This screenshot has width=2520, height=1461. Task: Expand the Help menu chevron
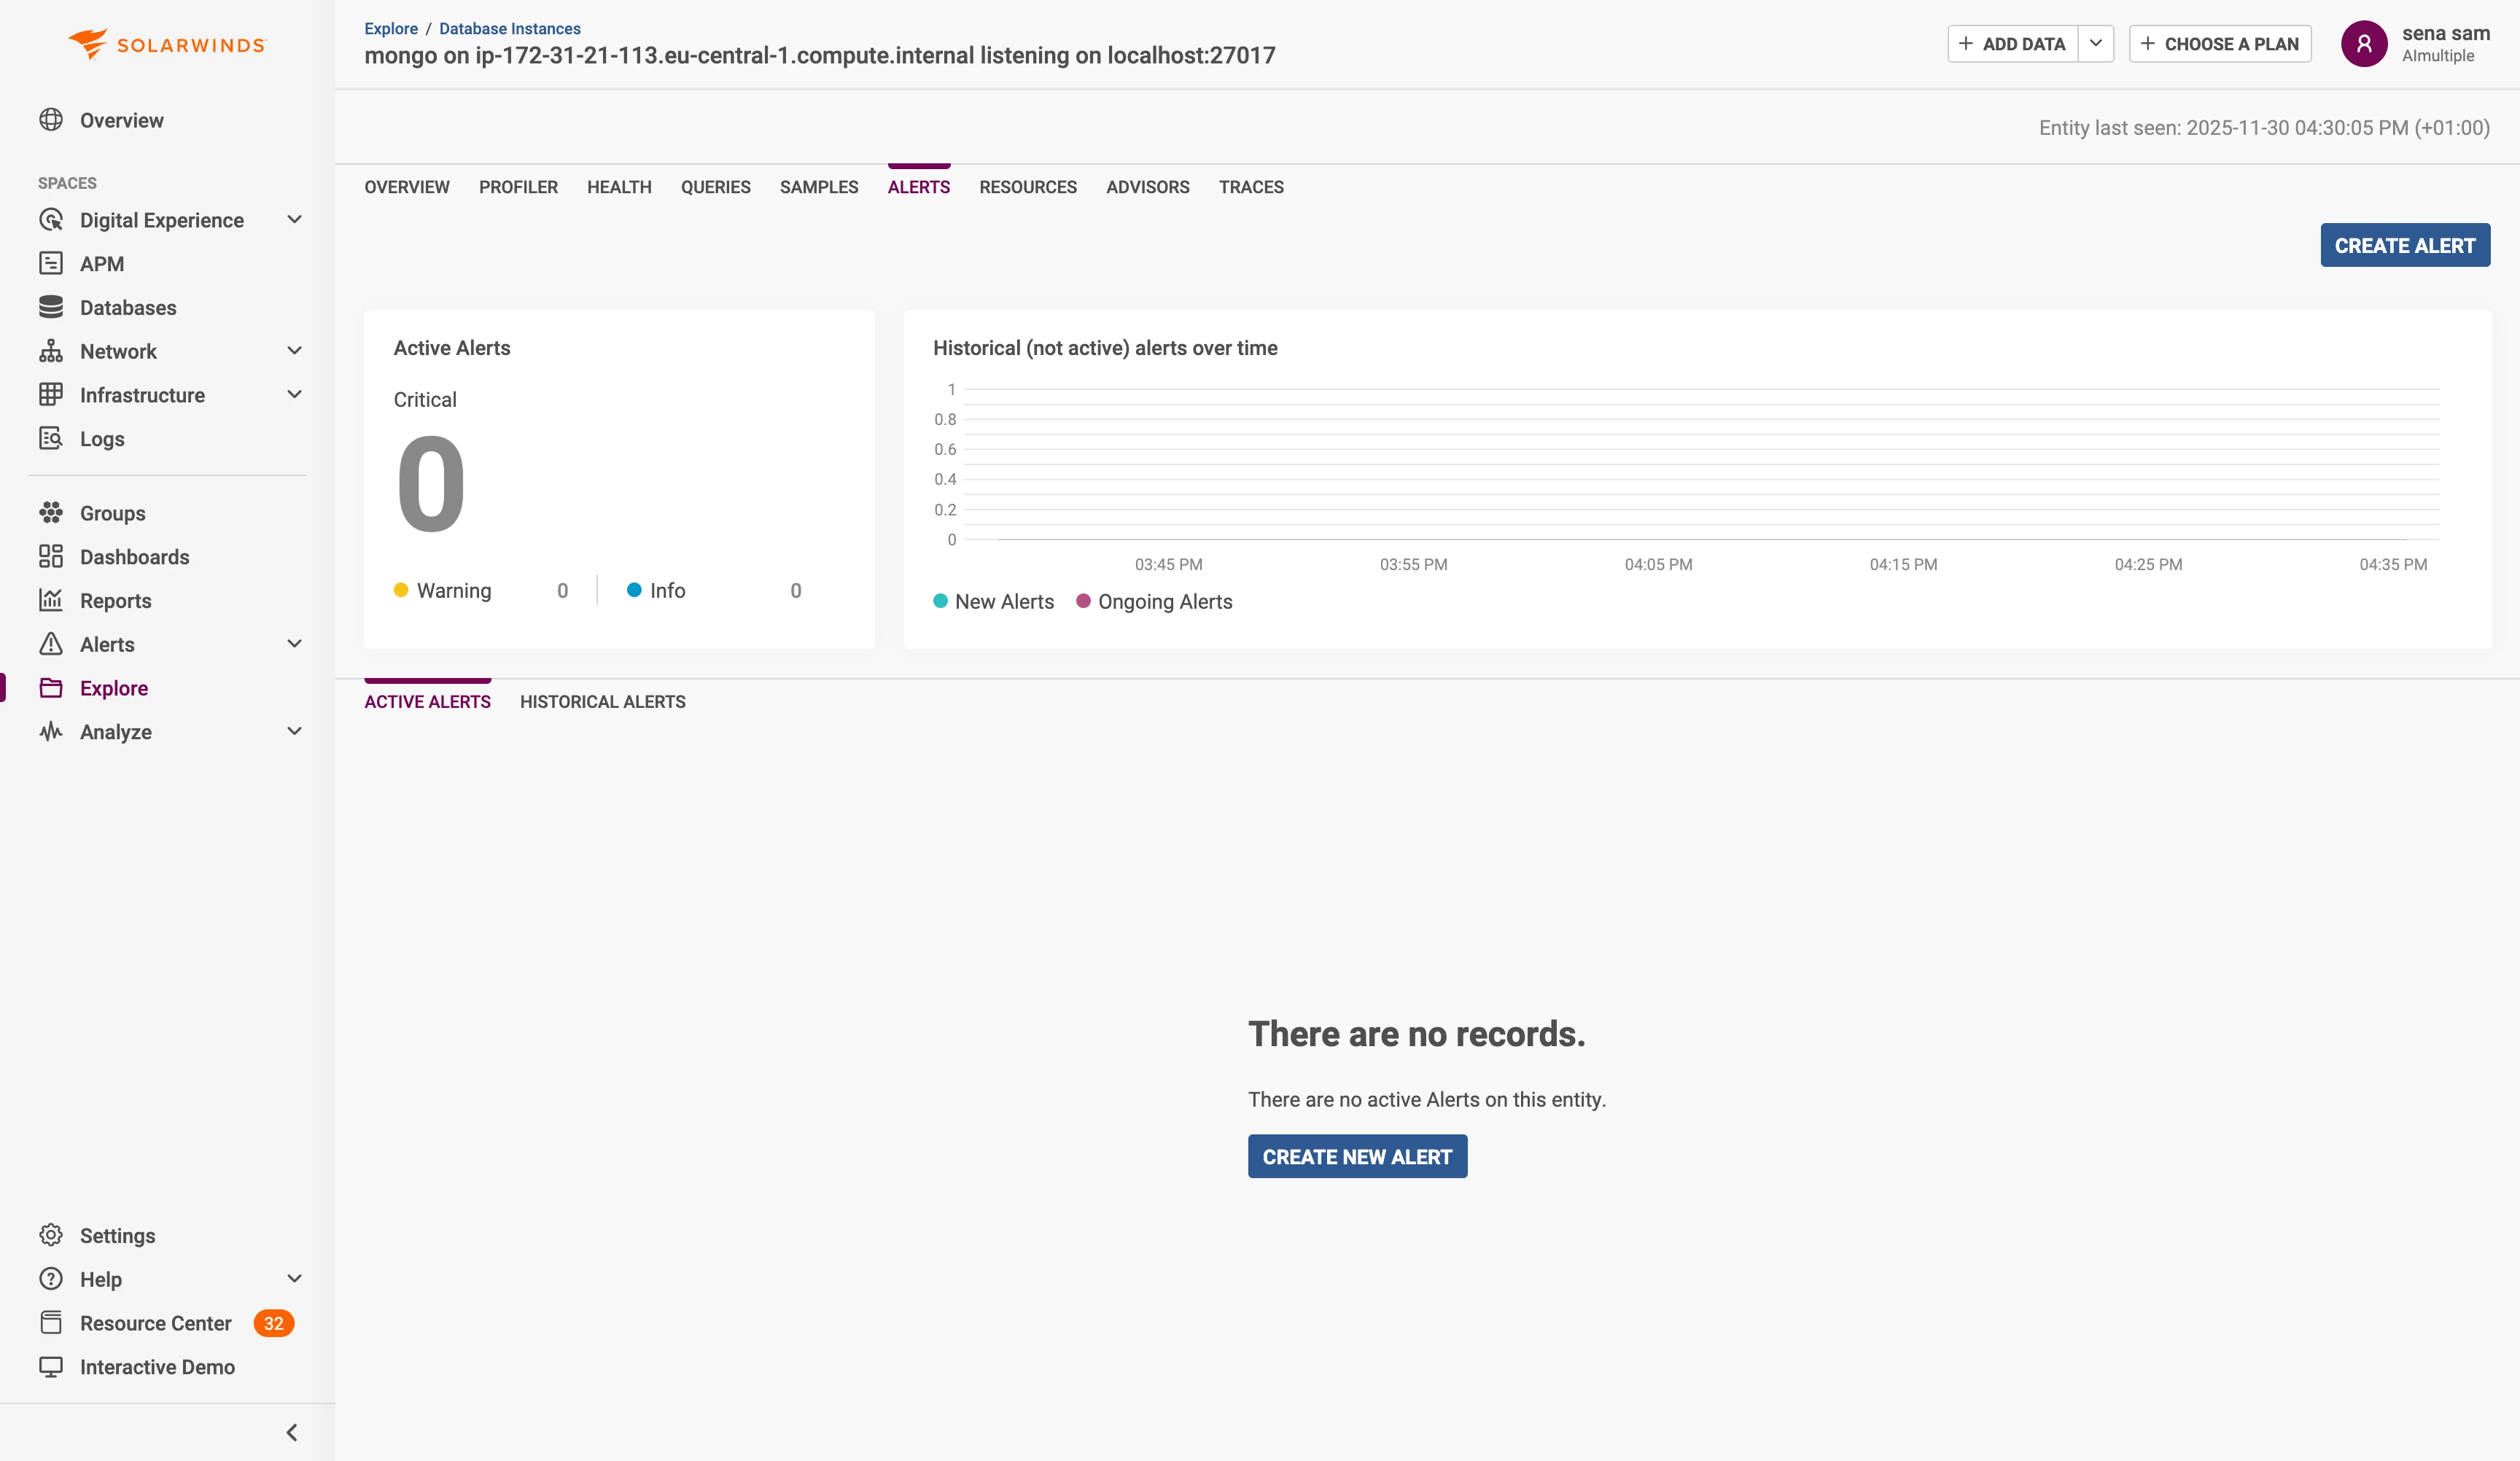[294, 1279]
